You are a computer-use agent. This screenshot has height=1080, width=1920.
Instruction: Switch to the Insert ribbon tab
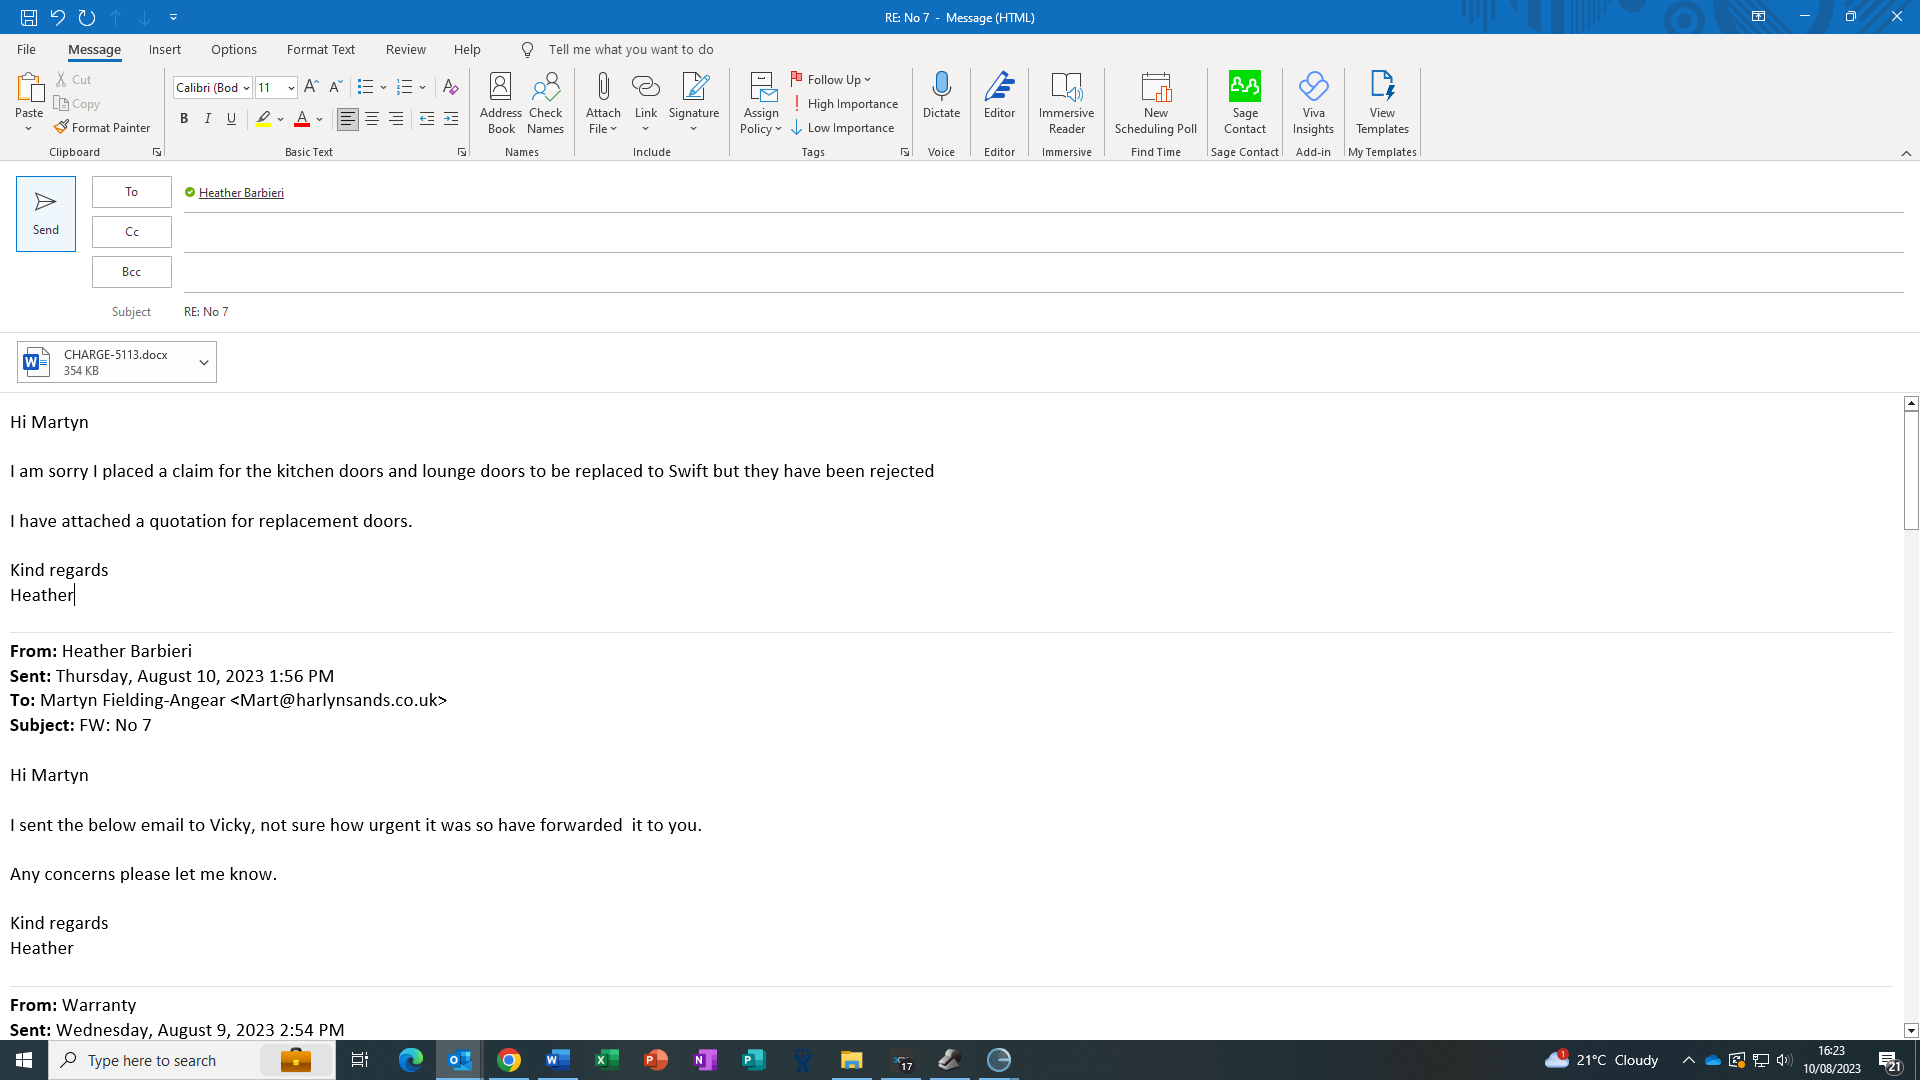(164, 49)
